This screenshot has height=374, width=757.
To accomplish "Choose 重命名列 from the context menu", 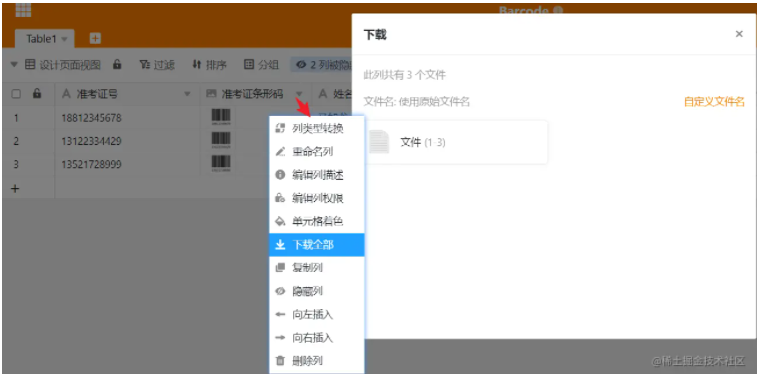I will coord(317,152).
